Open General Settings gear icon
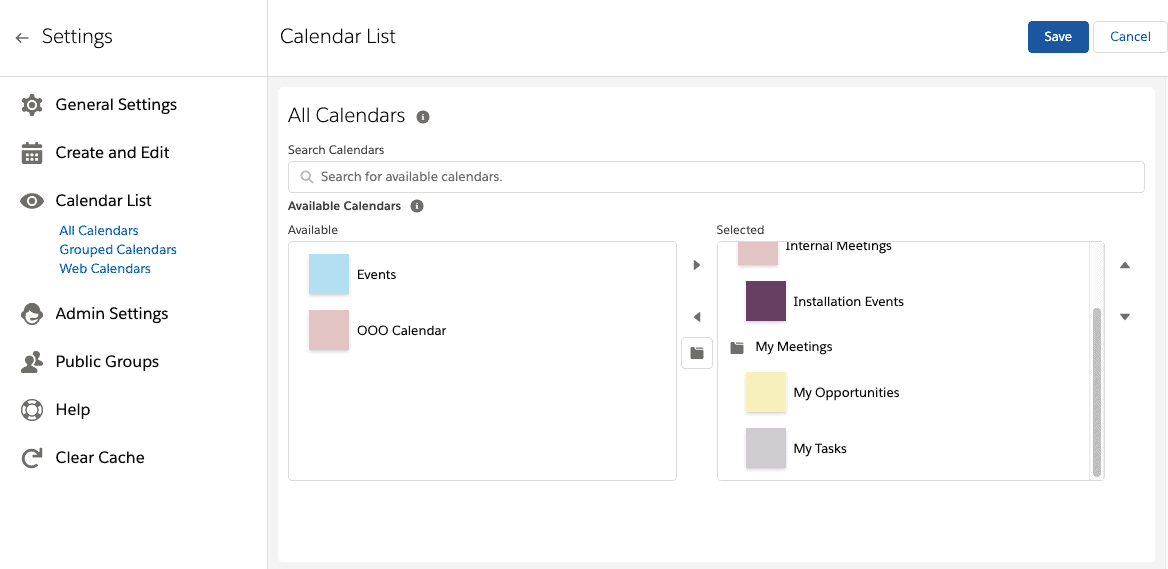 click(31, 105)
